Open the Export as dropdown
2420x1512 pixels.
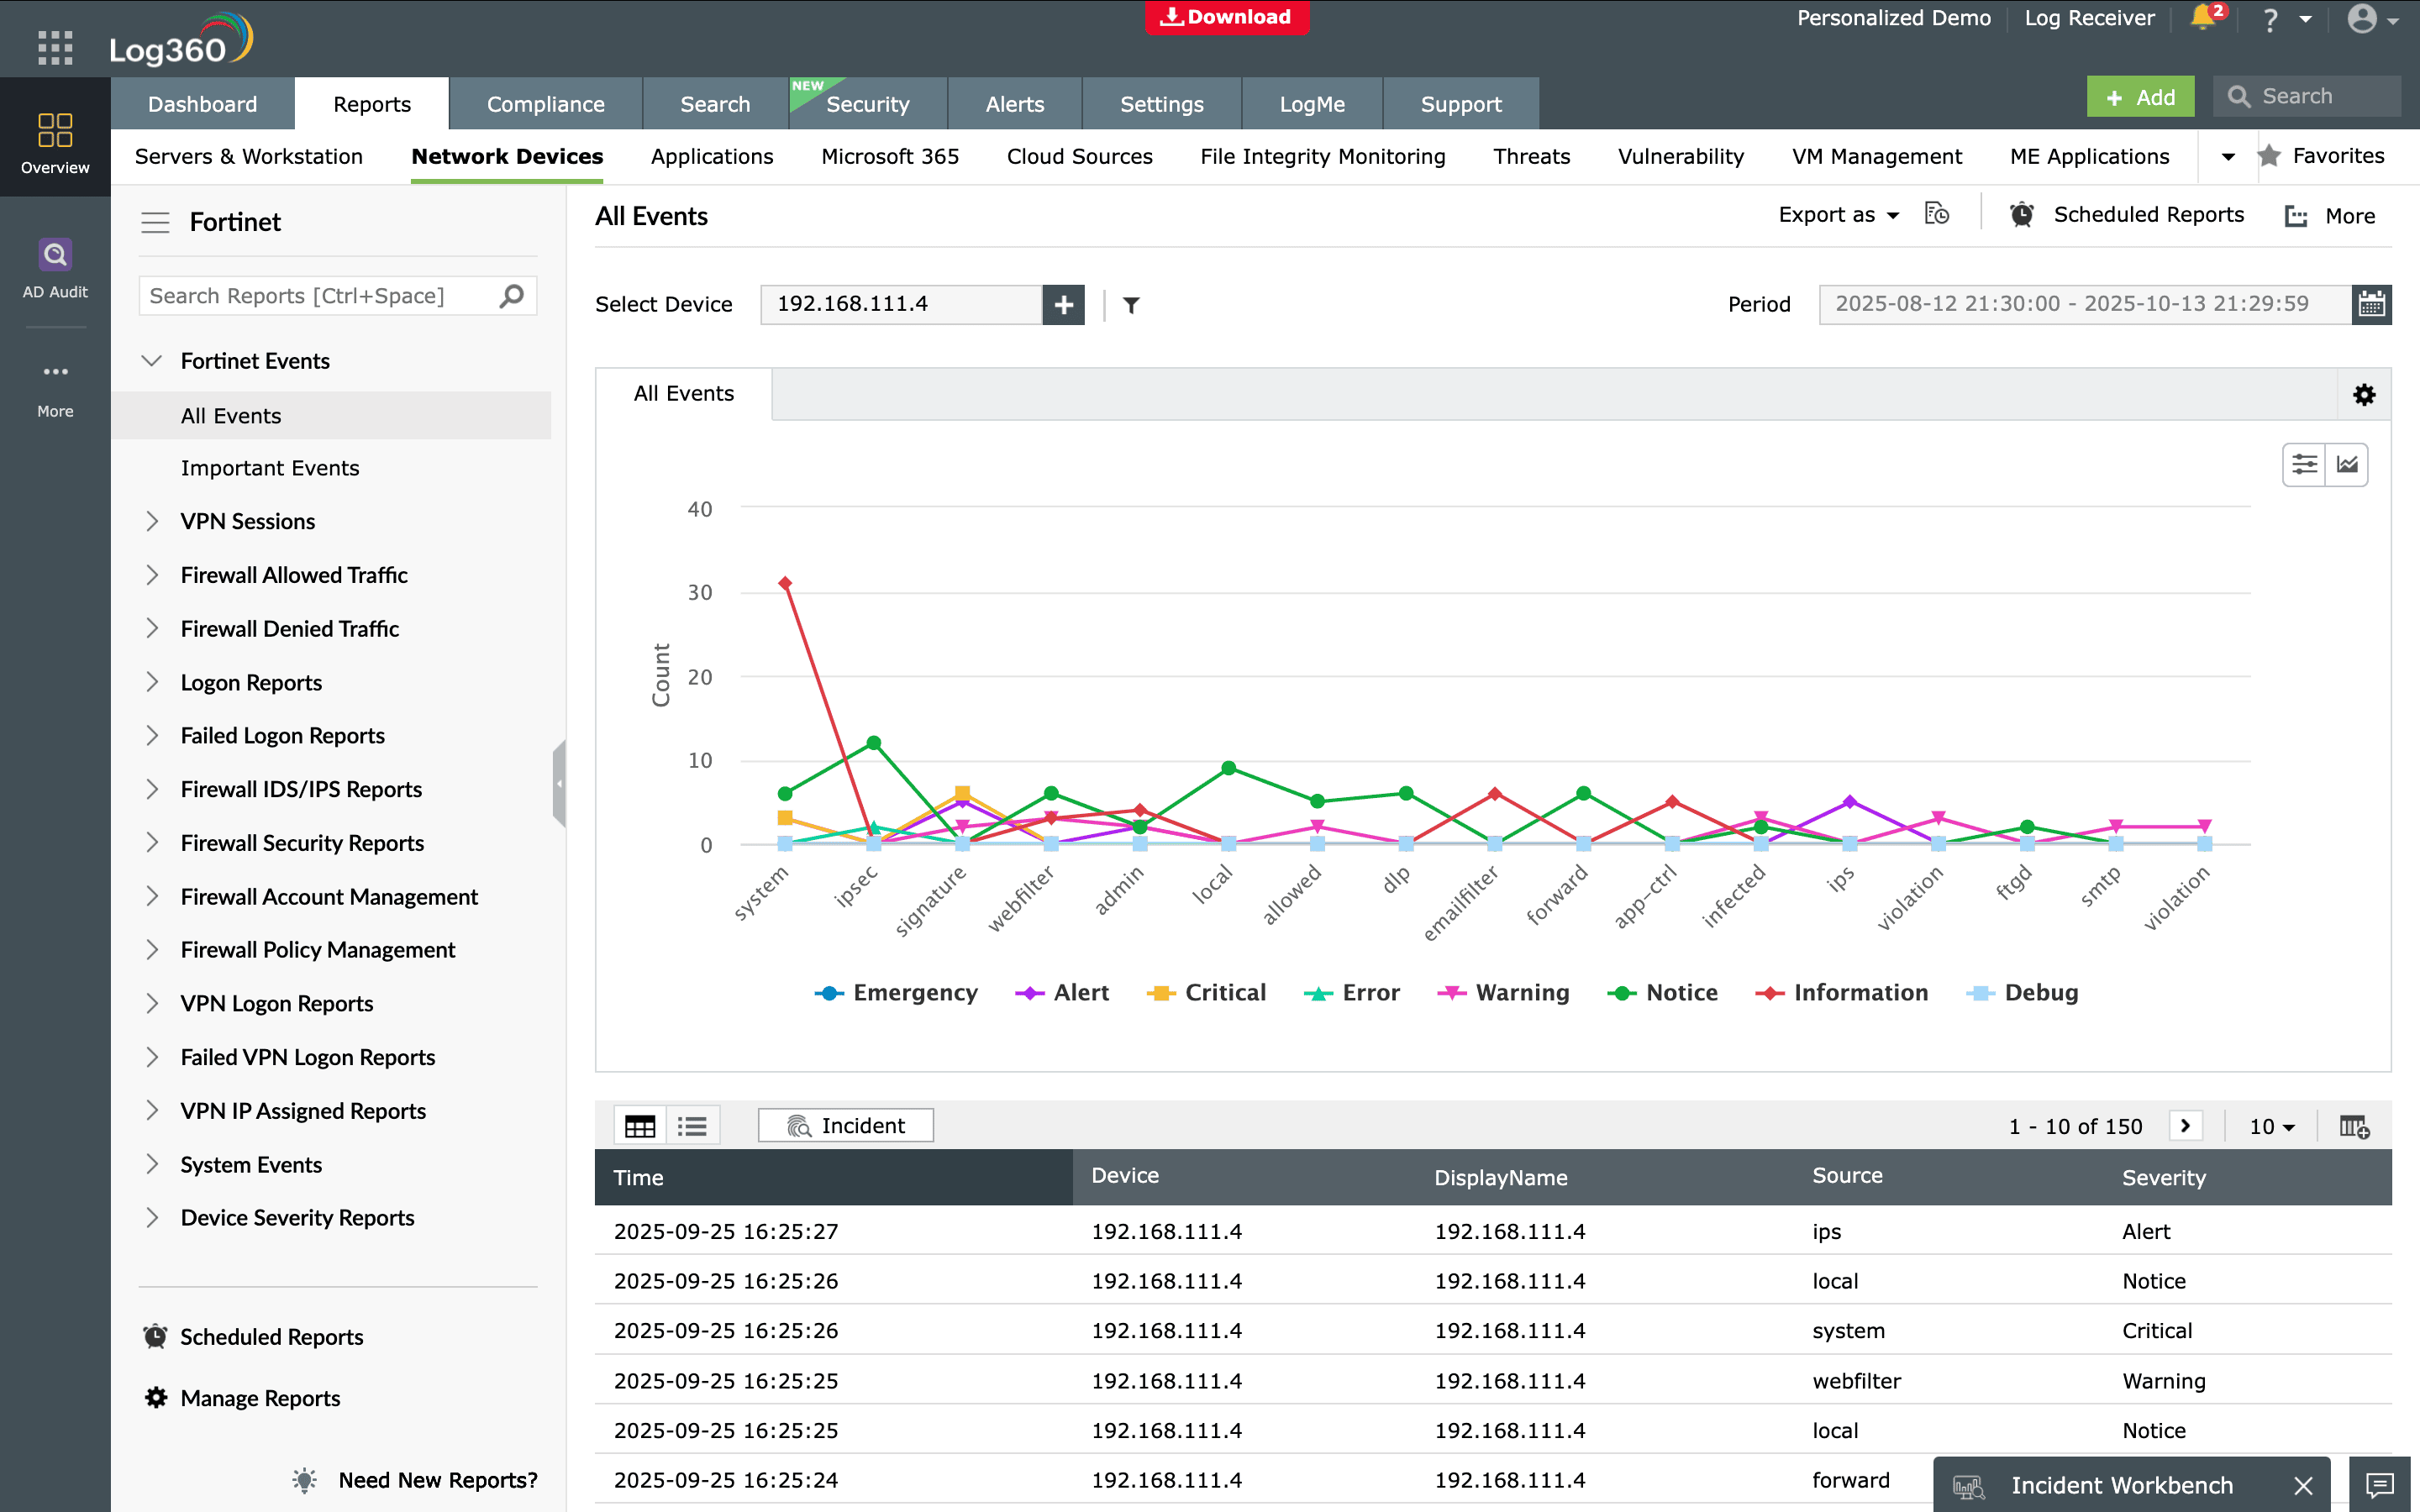point(1838,215)
